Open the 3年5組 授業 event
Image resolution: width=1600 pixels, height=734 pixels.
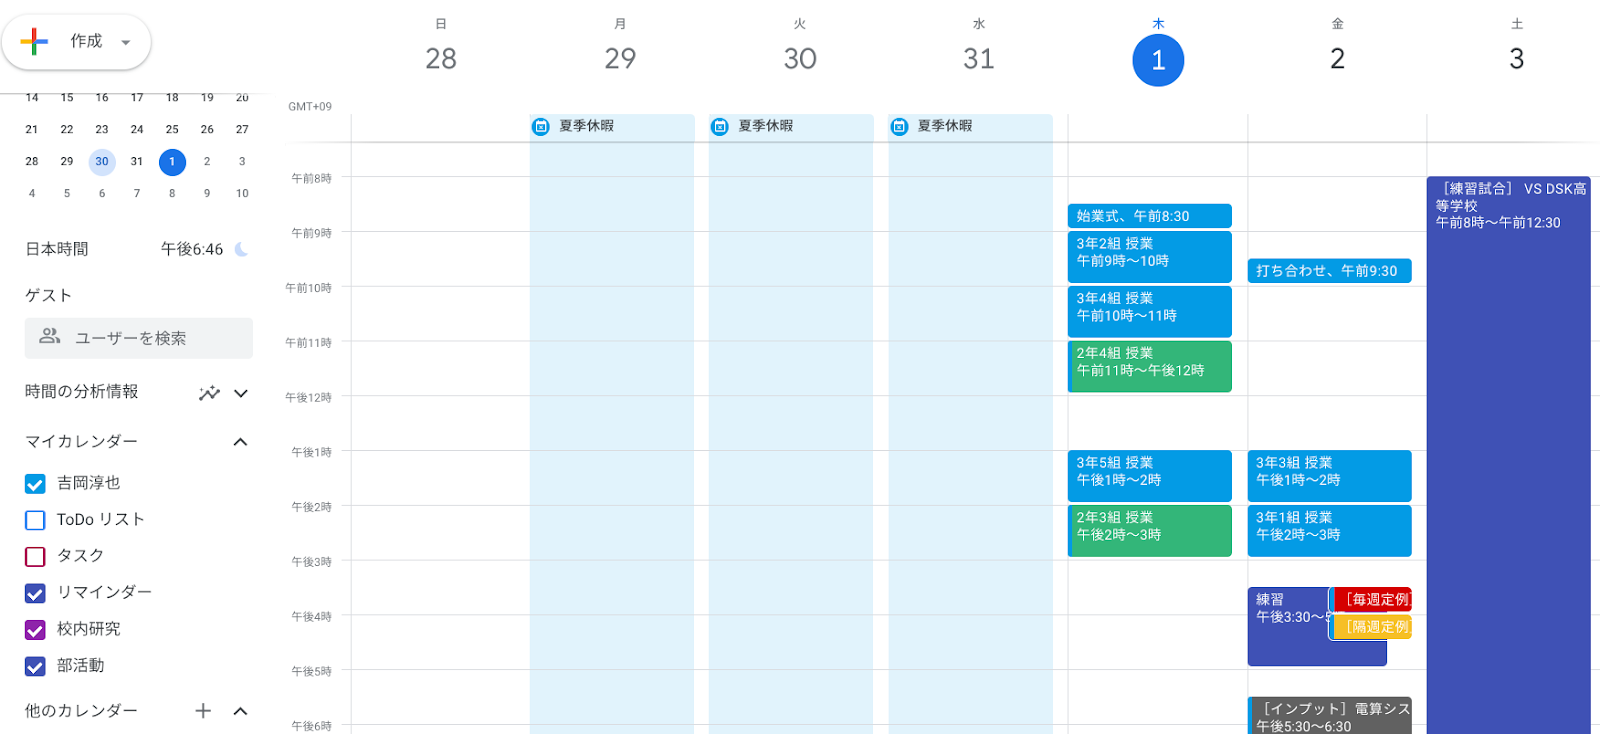click(x=1150, y=476)
